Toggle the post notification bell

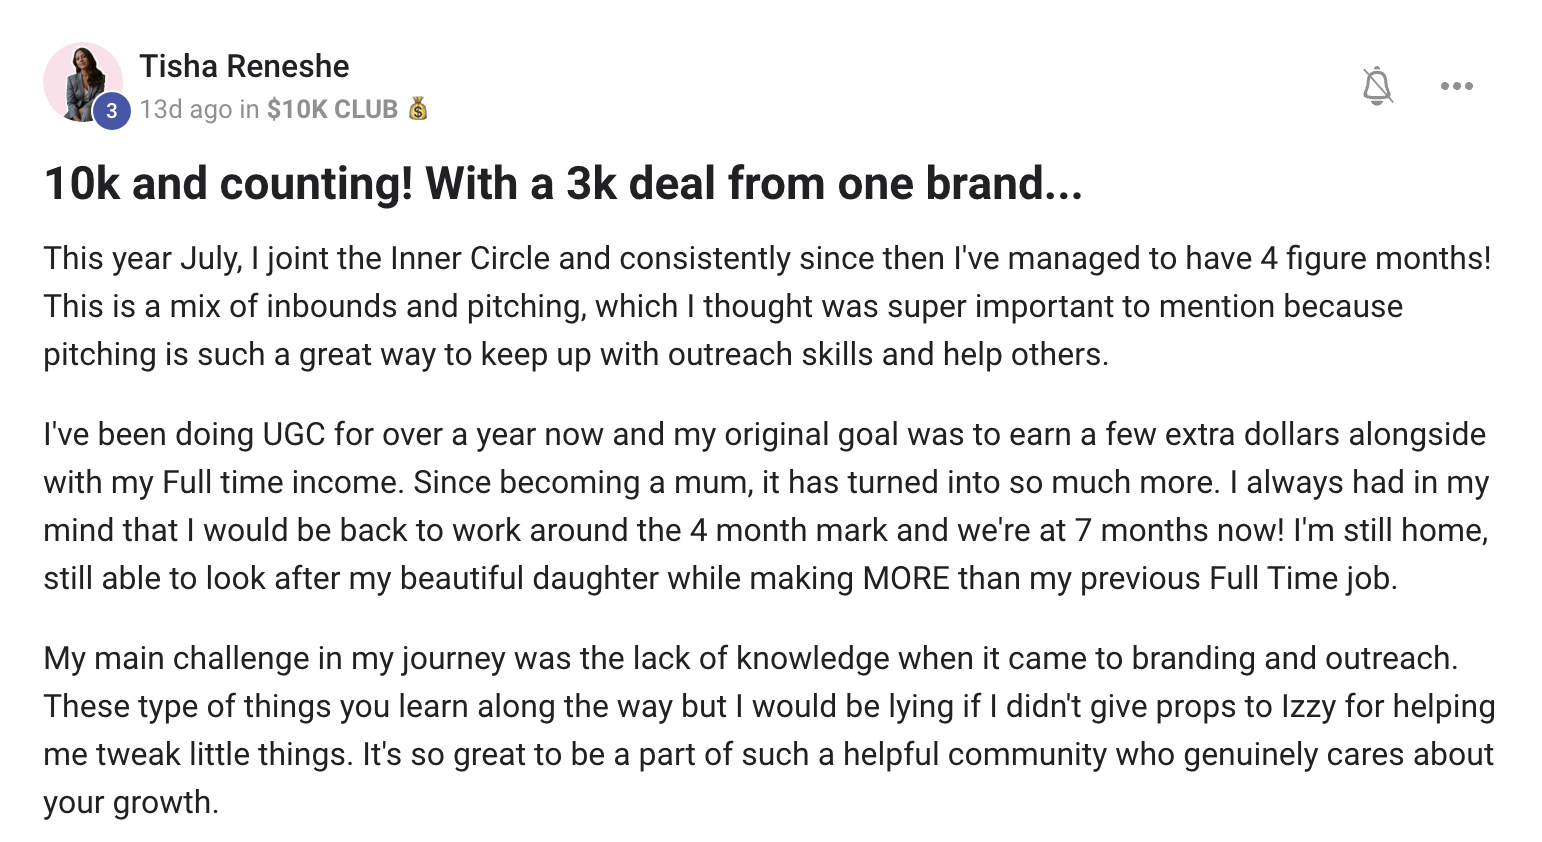(x=1377, y=86)
